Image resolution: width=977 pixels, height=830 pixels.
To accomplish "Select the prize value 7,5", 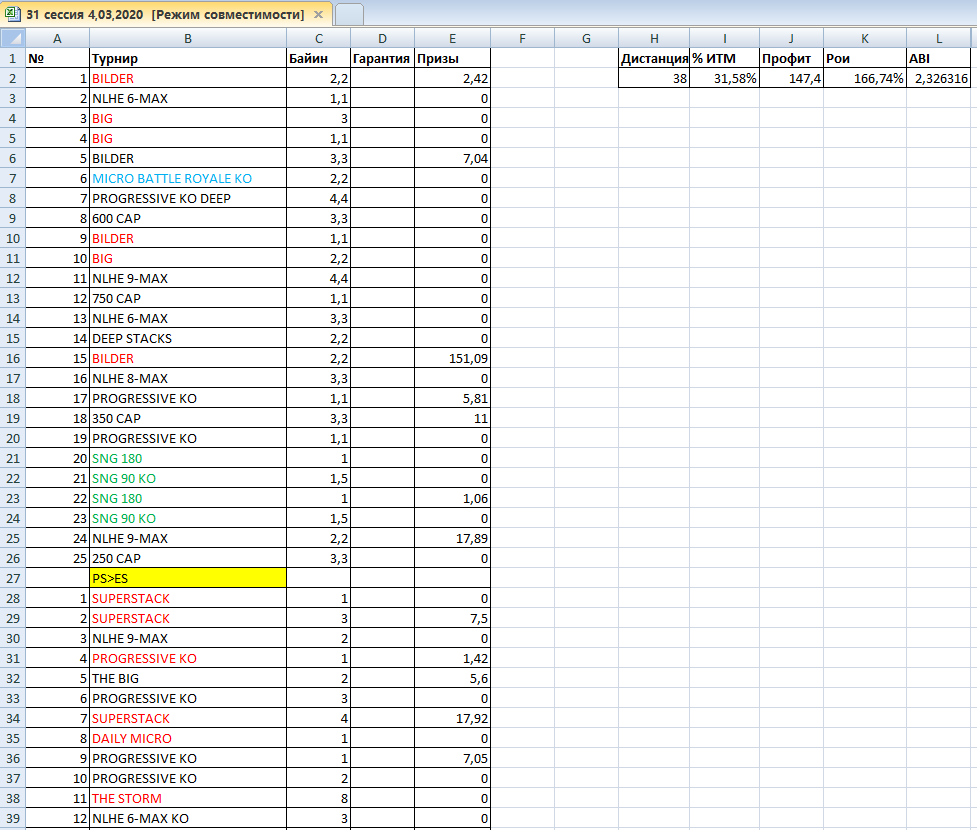I will tap(452, 618).
